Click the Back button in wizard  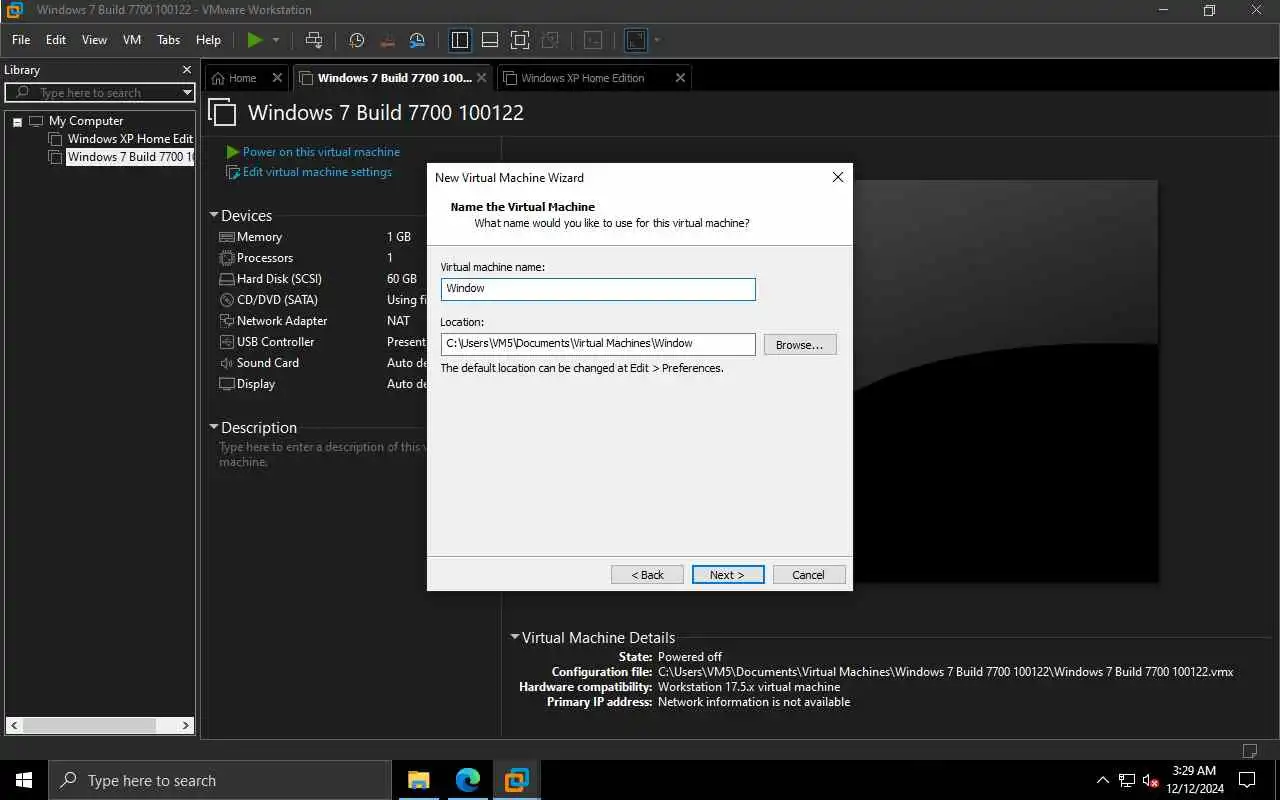click(x=647, y=575)
